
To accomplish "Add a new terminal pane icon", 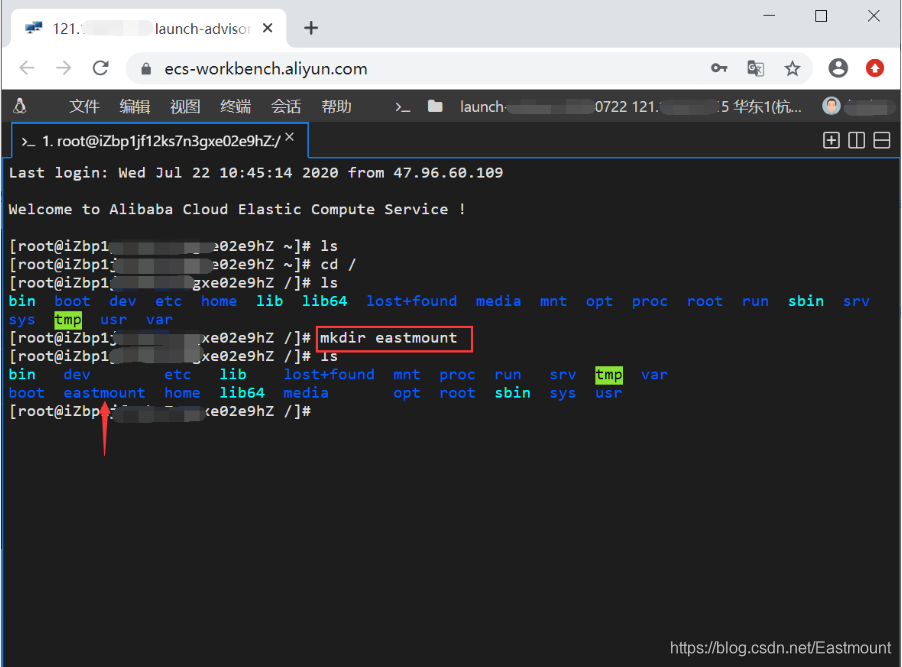I will click(x=831, y=140).
